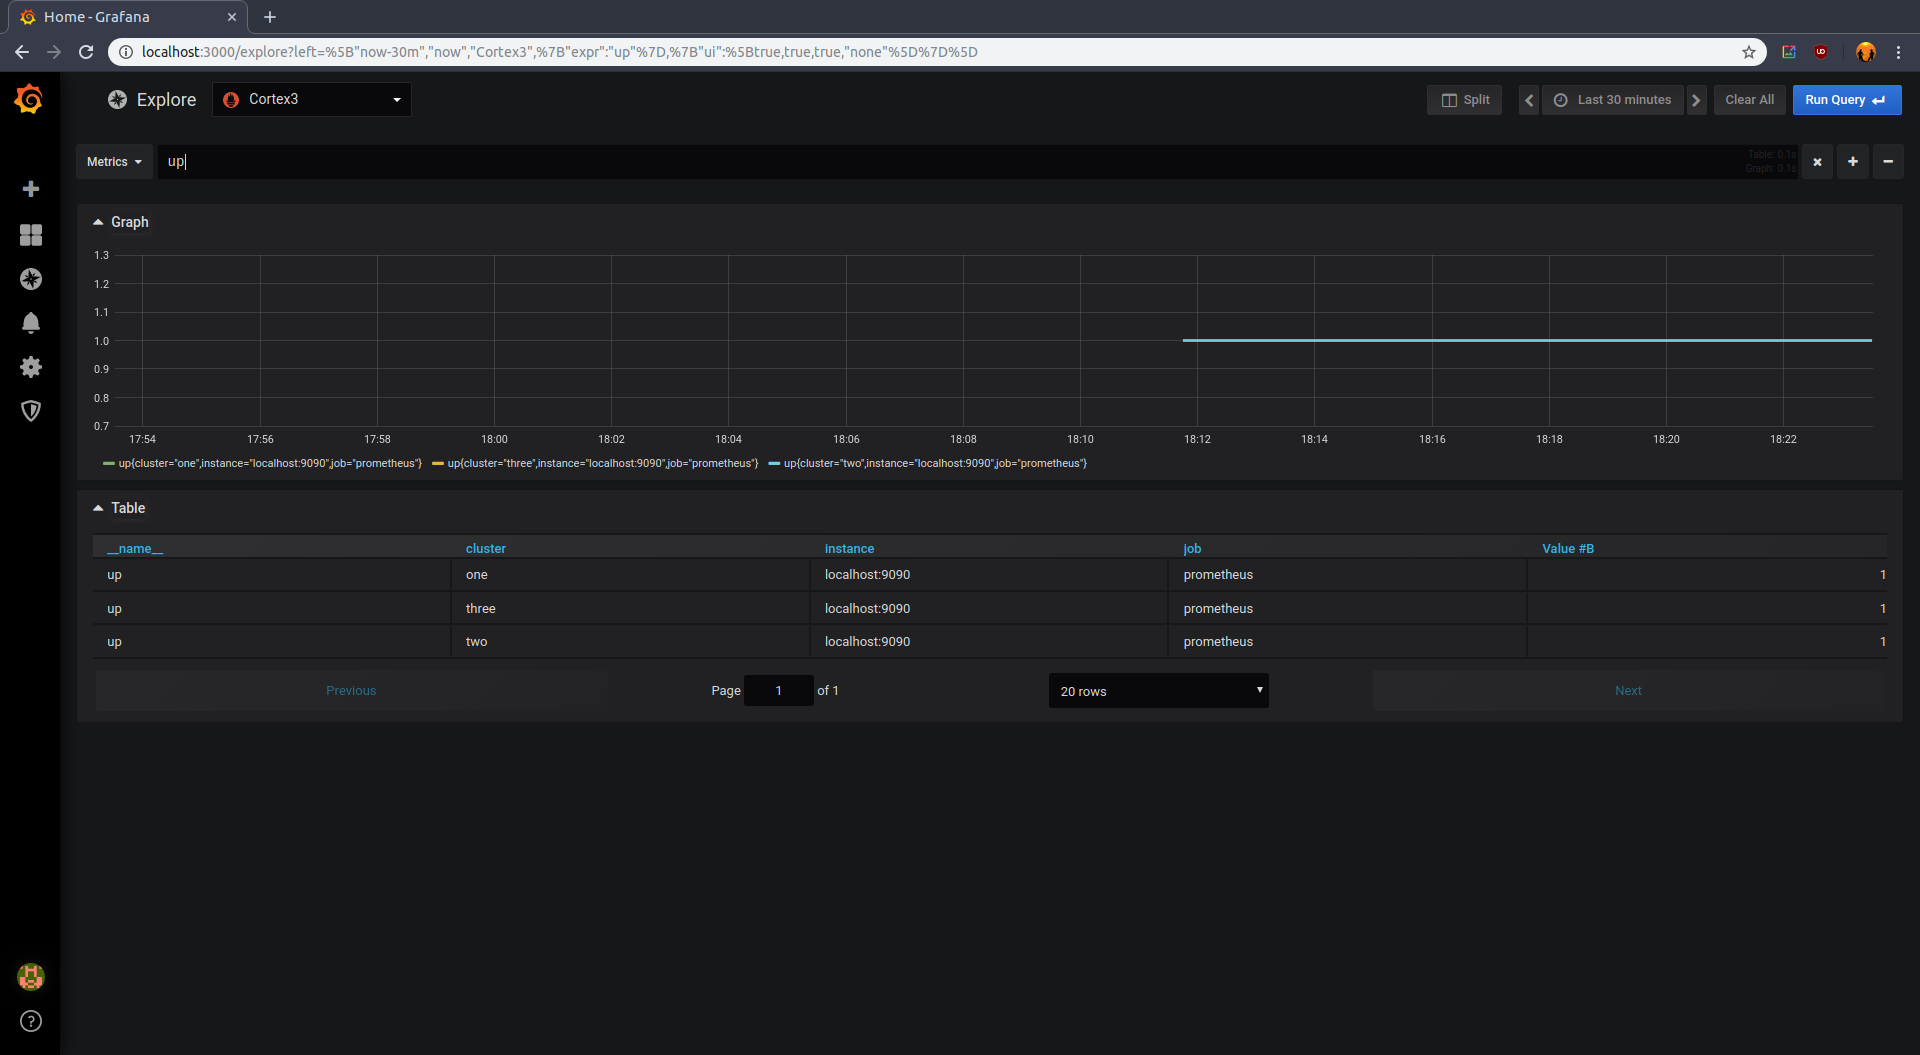Collapse the Table panel
The height and width of the screenshot is (1055, 1920).
[120, 508]
